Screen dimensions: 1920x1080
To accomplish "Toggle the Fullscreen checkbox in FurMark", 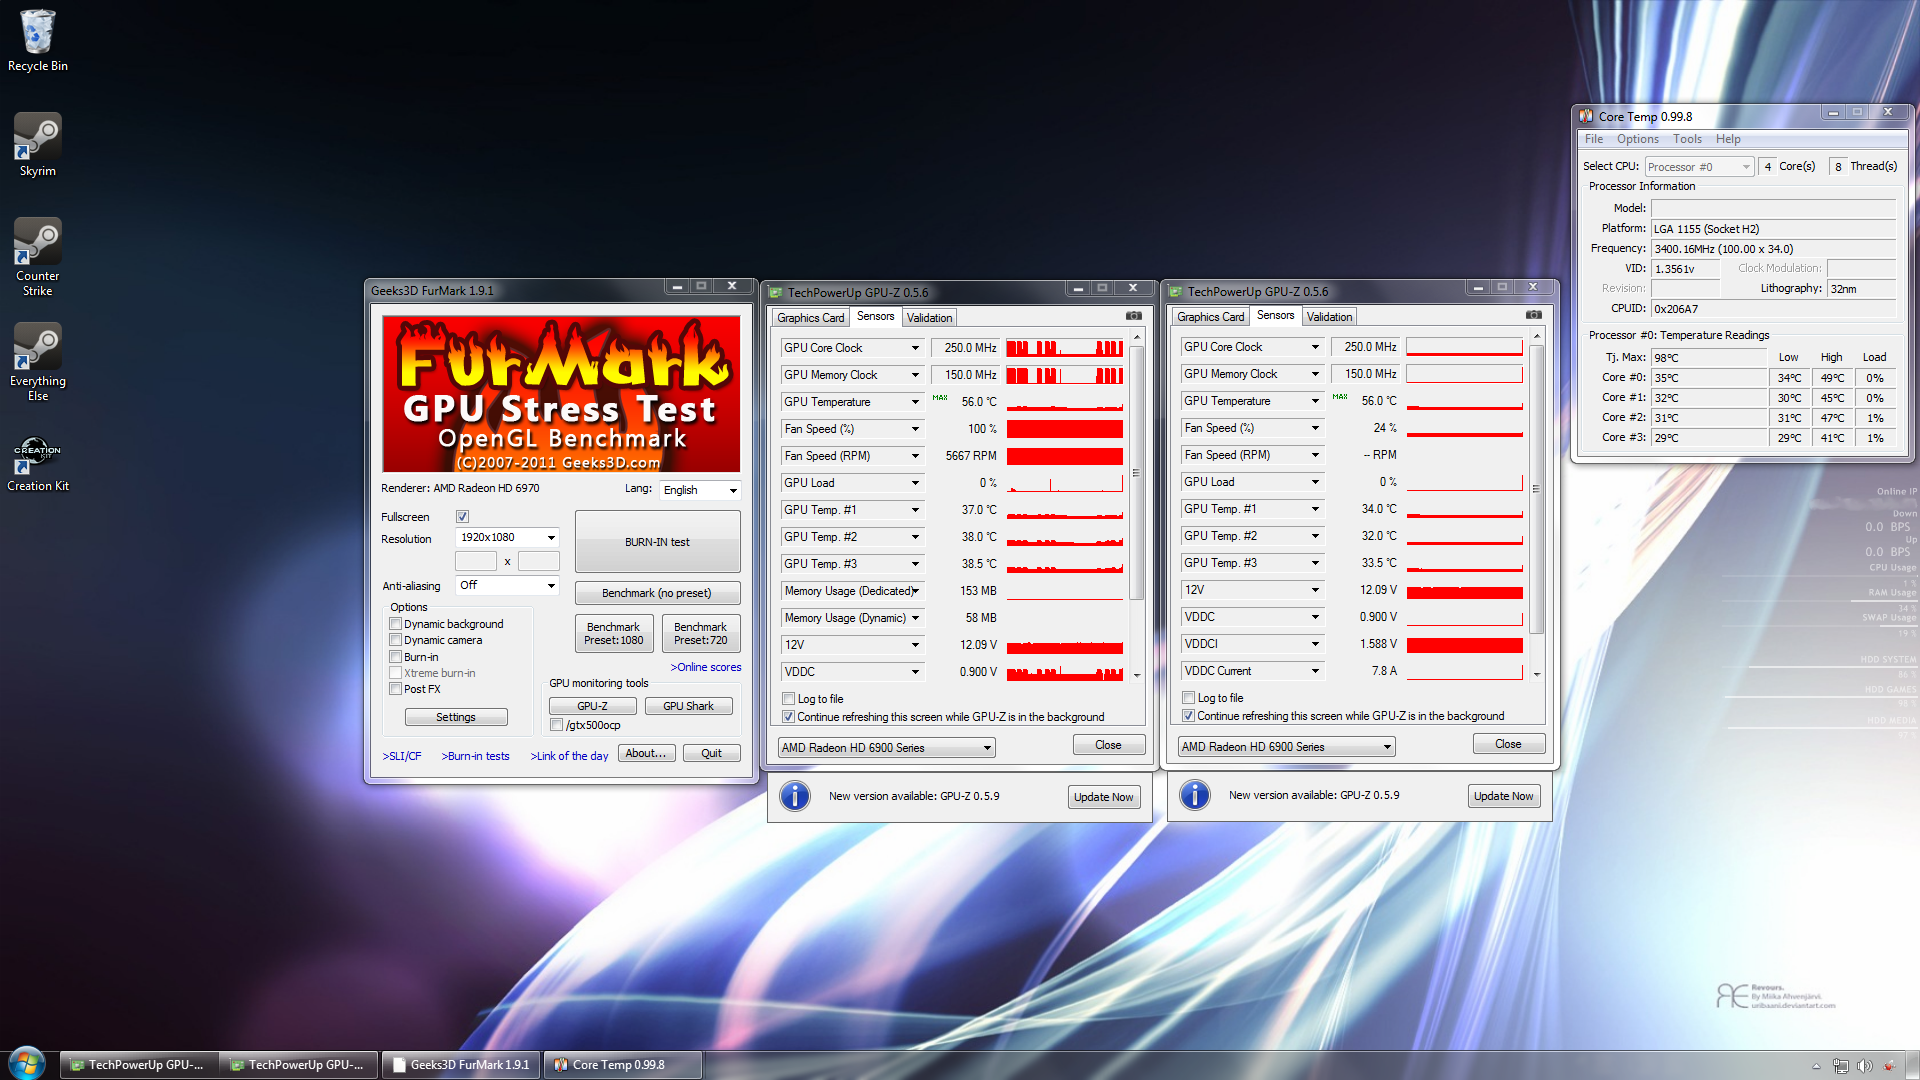I will pyautogui.click(x=462, y=517).
